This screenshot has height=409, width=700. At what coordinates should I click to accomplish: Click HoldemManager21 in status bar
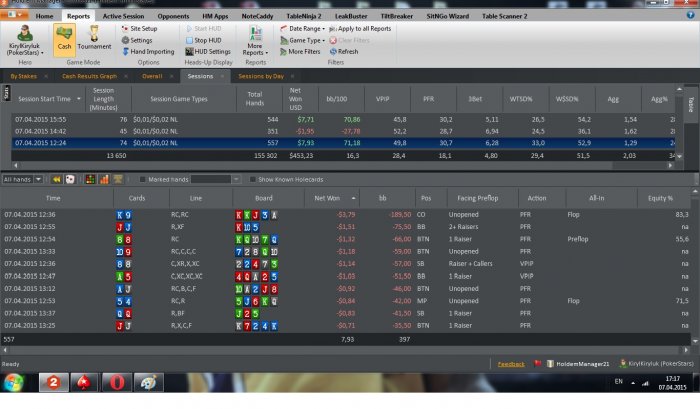pos(578,364)
